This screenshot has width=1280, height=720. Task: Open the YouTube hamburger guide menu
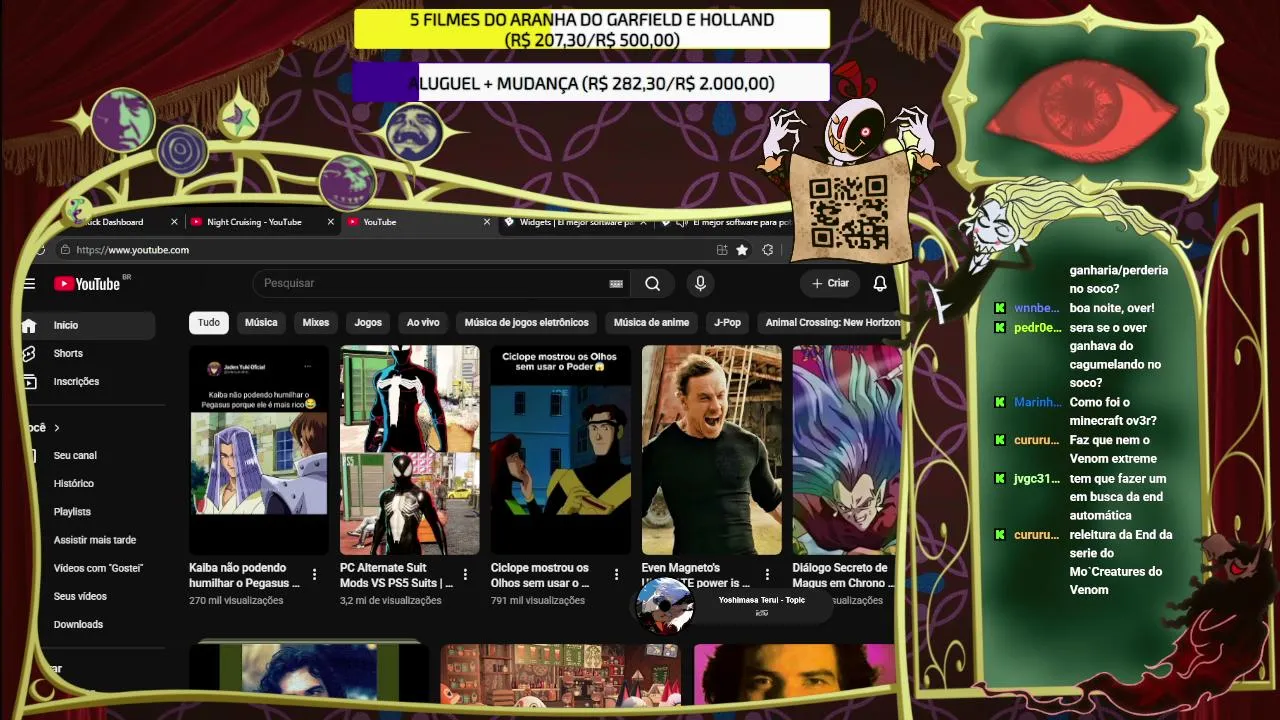(x=29, y=284)
